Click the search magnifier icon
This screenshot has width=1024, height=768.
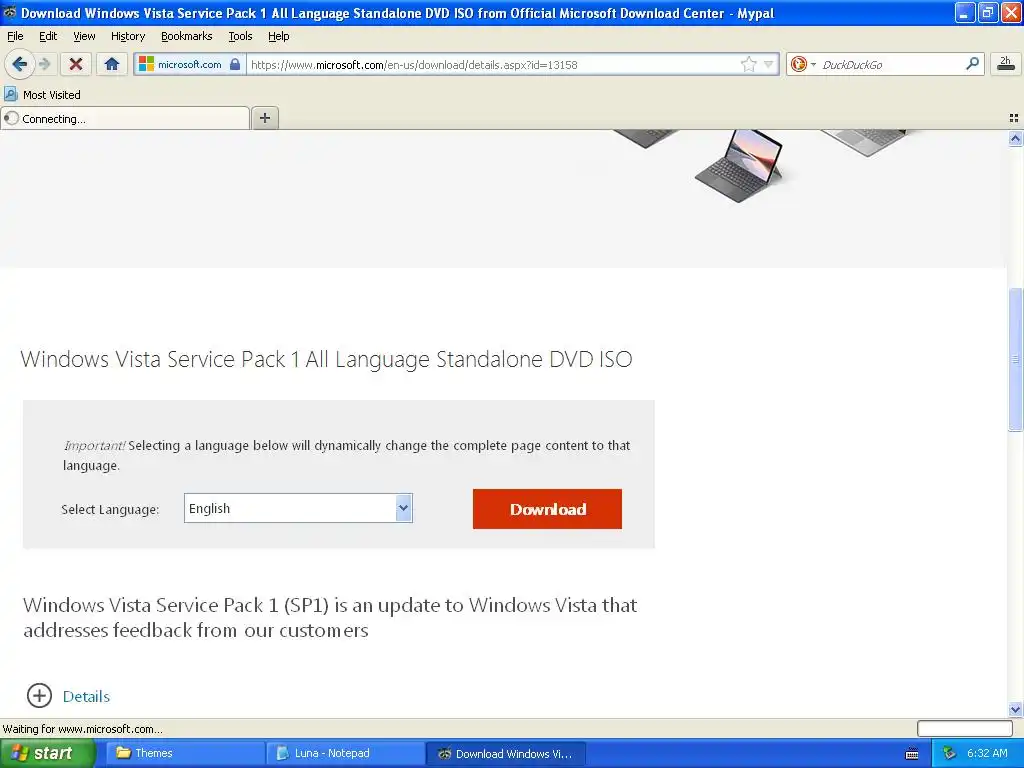click(x=972, y=63)
